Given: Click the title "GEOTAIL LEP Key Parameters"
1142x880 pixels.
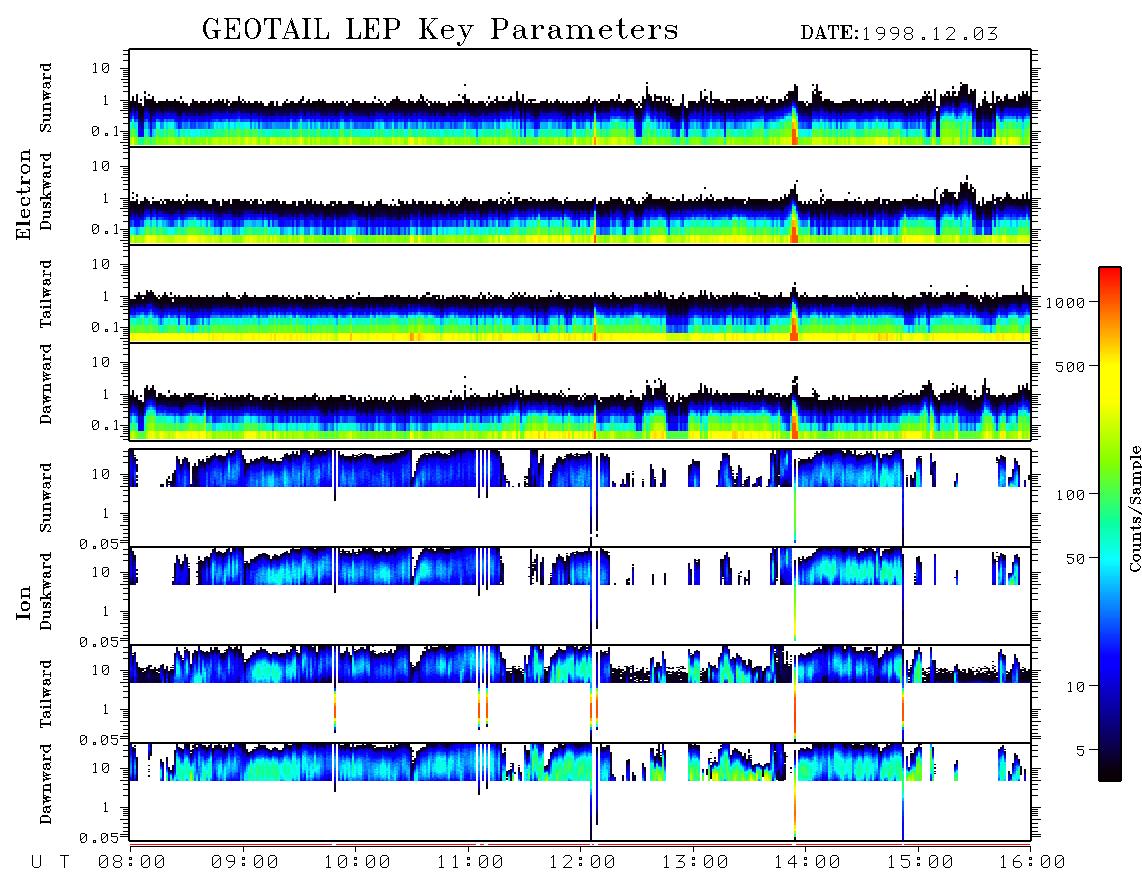Looking at the screenshot, I should click(x=440, y=30).
